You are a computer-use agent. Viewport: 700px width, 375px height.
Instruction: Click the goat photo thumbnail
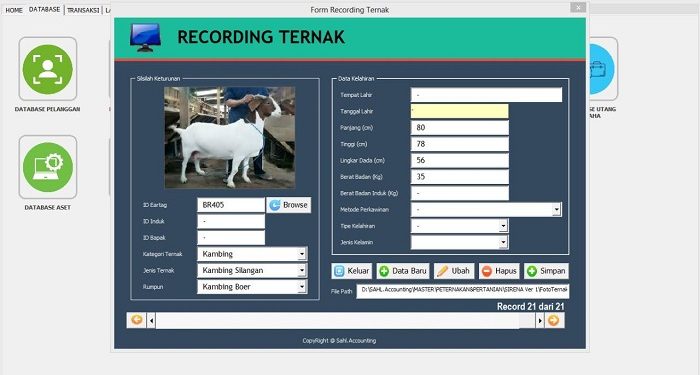[x=229, y=138]
